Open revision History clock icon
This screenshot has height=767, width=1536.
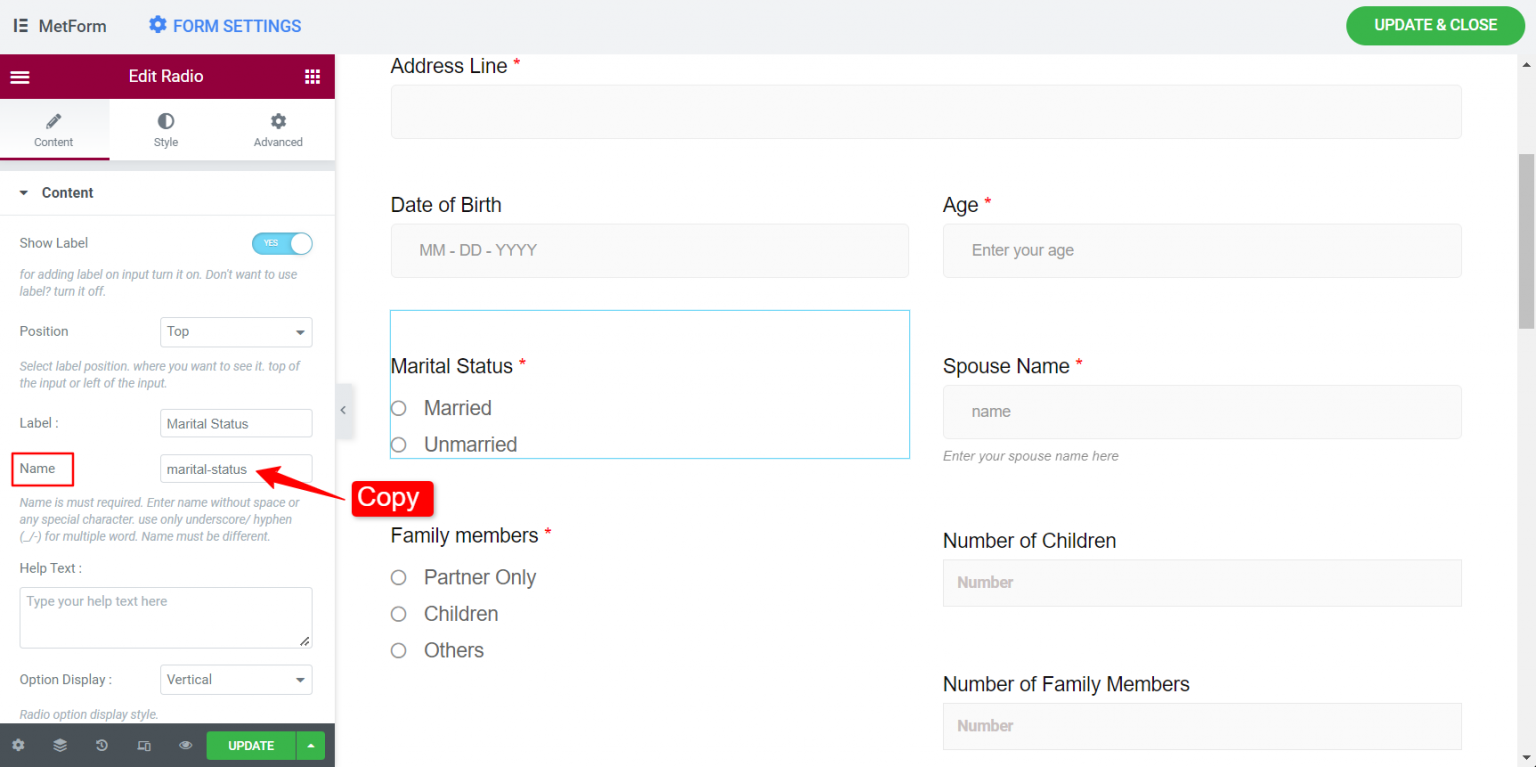point(101,745)
